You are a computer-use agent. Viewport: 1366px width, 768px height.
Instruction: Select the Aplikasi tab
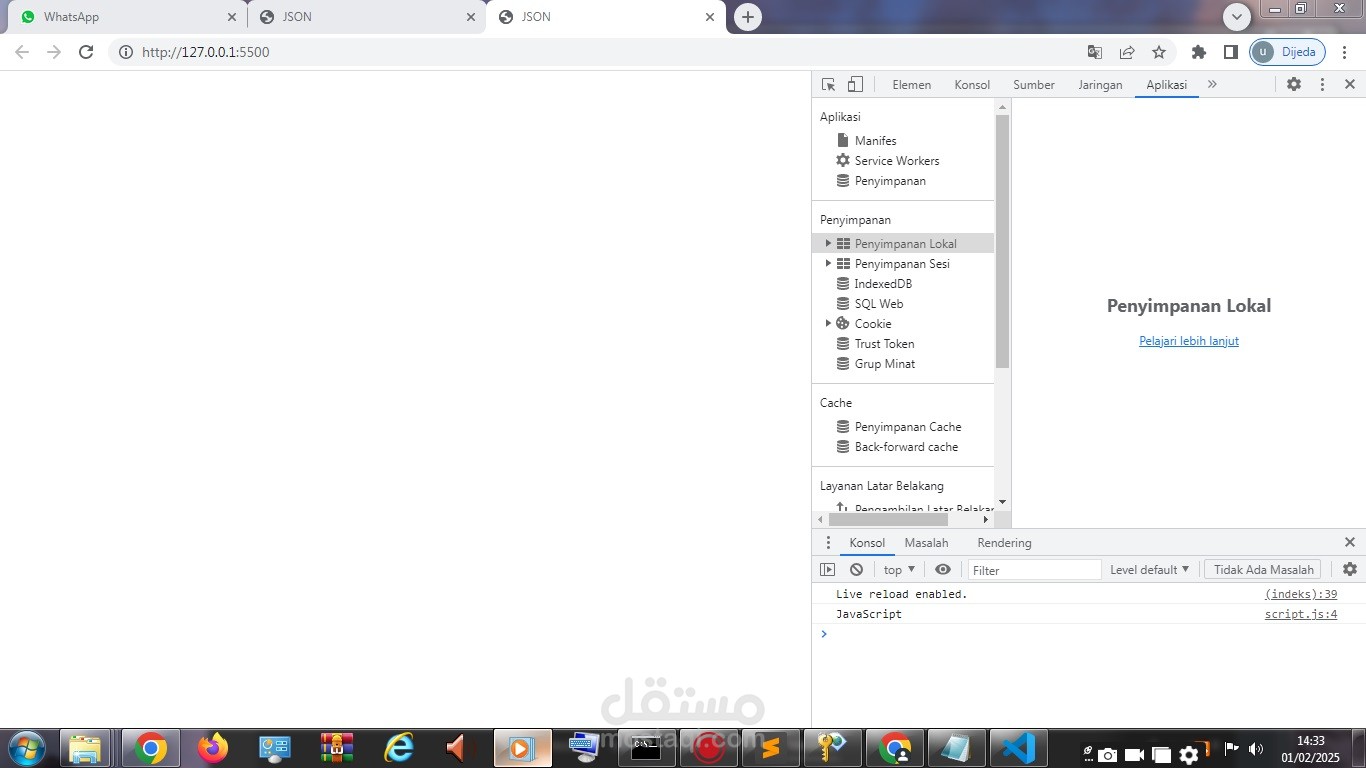coord(1167,85)
